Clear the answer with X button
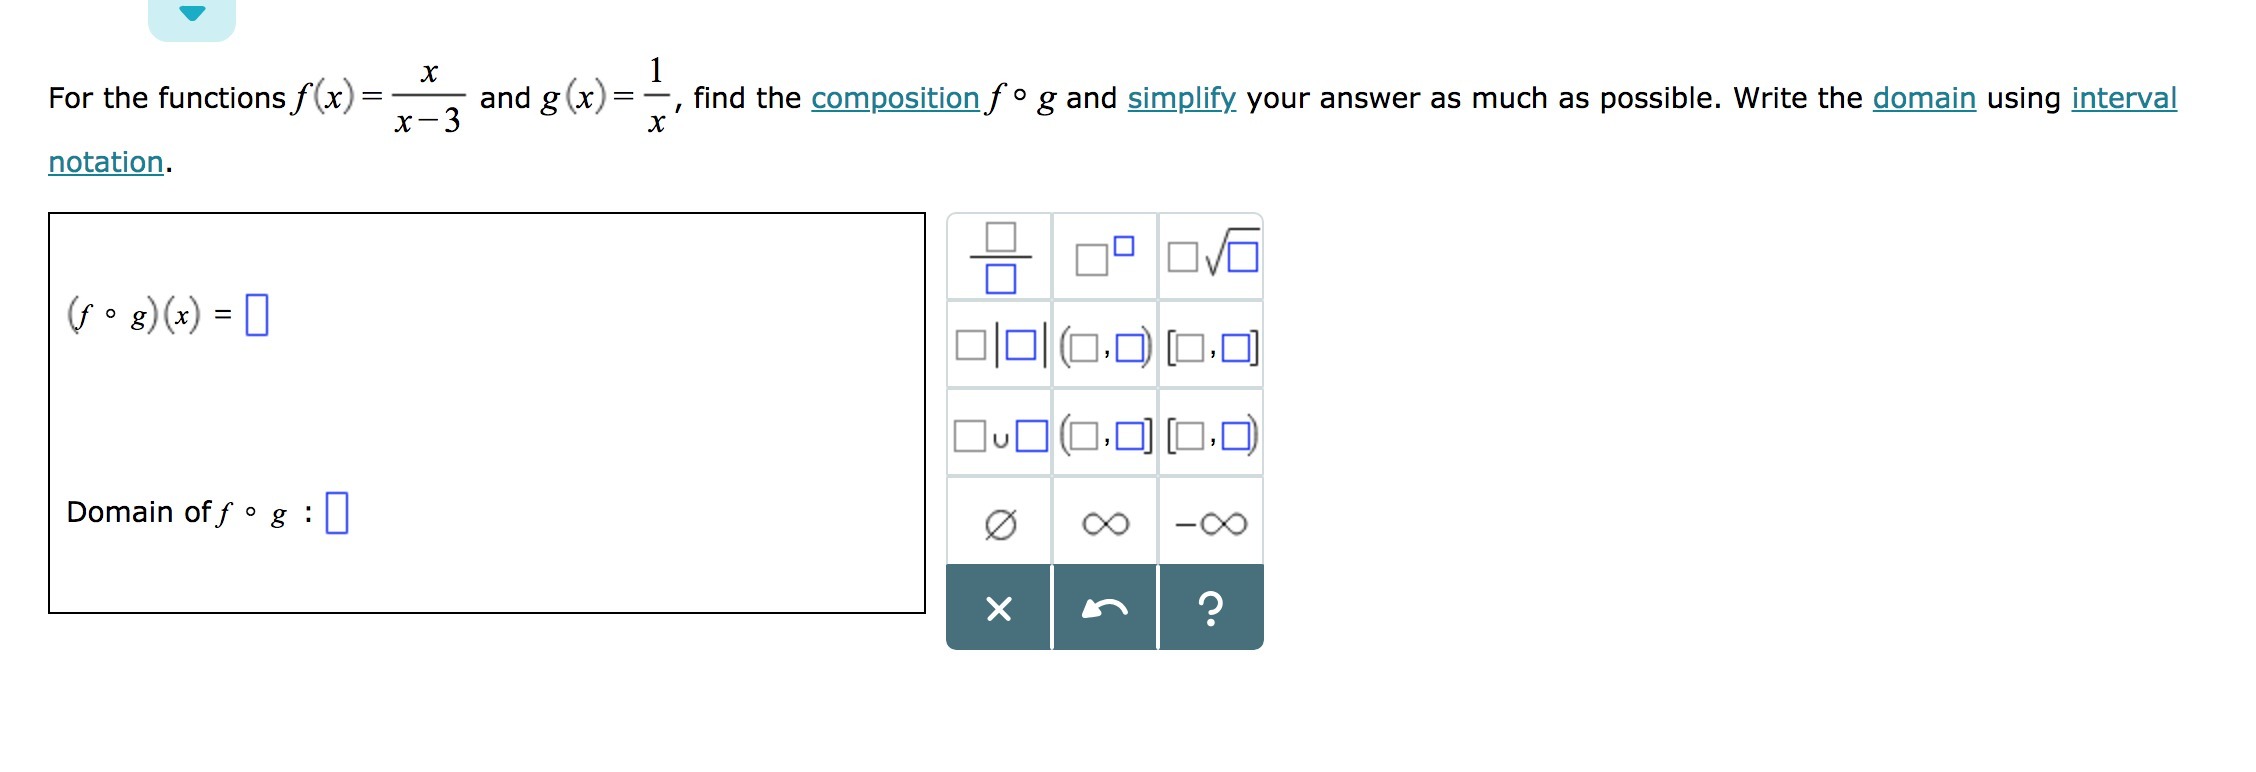Viewport: 2256px width, 772px height. [x=999, y=608]
